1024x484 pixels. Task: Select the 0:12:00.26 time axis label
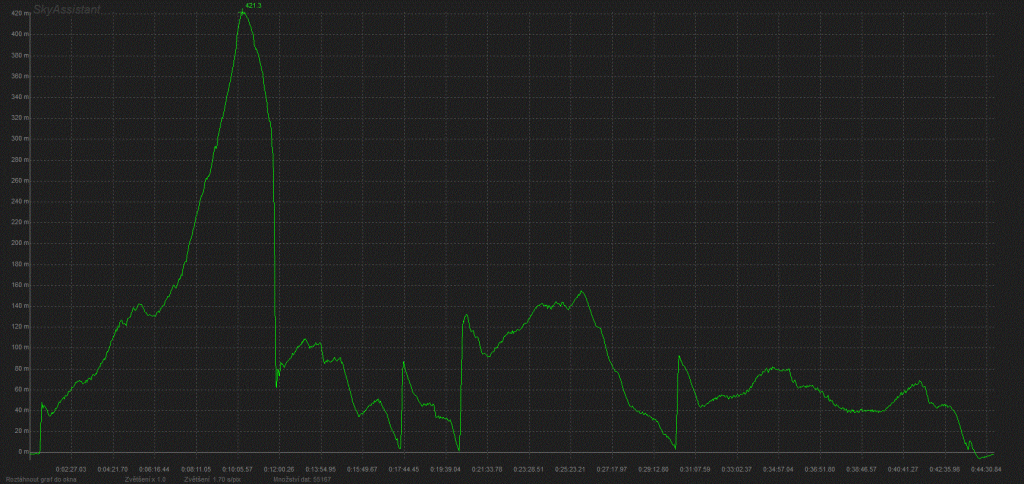(279, 468)
